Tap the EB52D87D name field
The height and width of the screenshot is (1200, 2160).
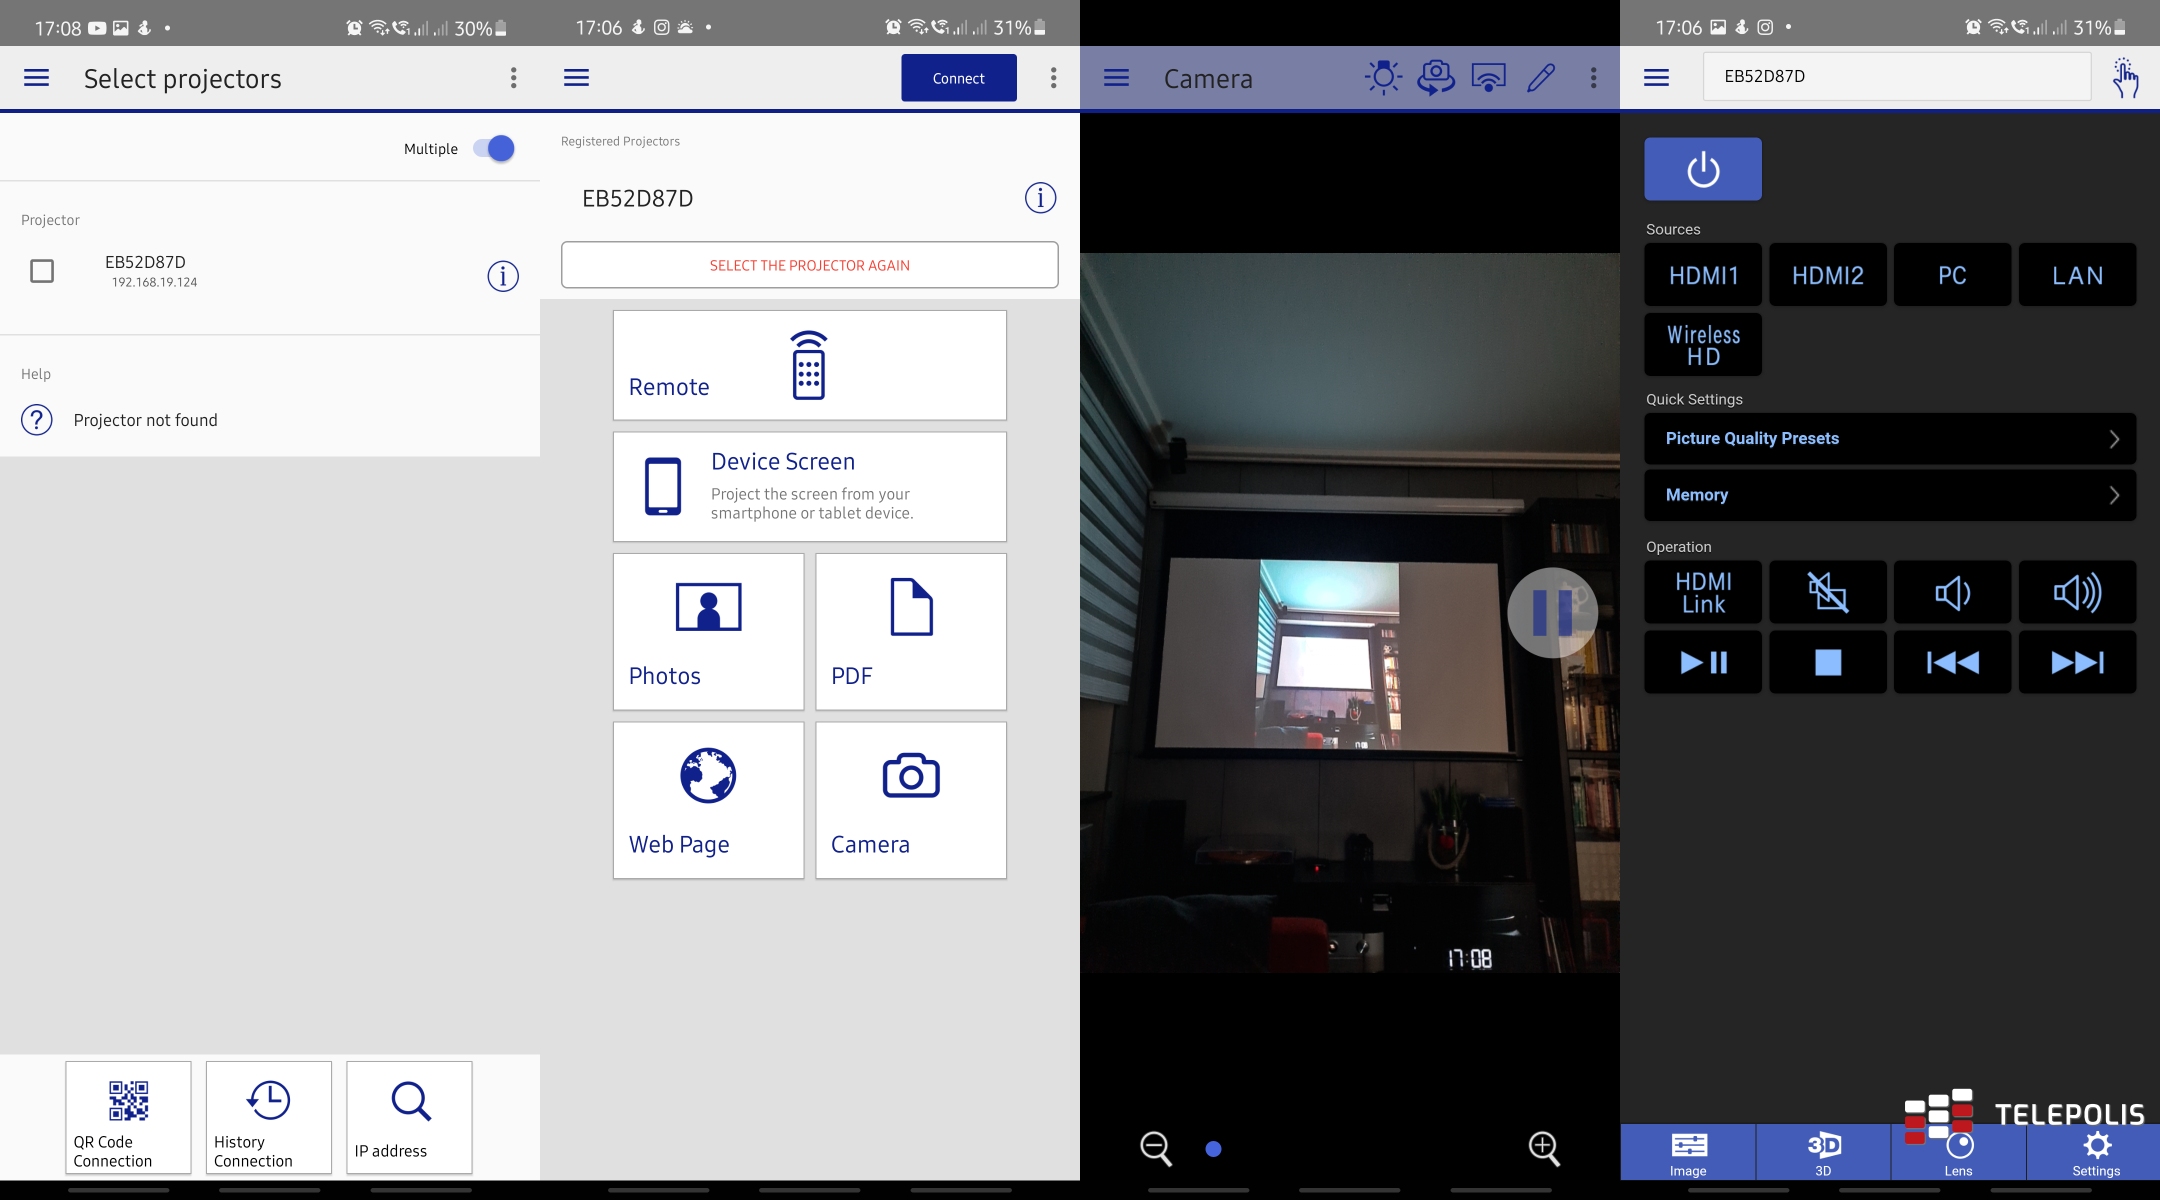coord(1896,76)
